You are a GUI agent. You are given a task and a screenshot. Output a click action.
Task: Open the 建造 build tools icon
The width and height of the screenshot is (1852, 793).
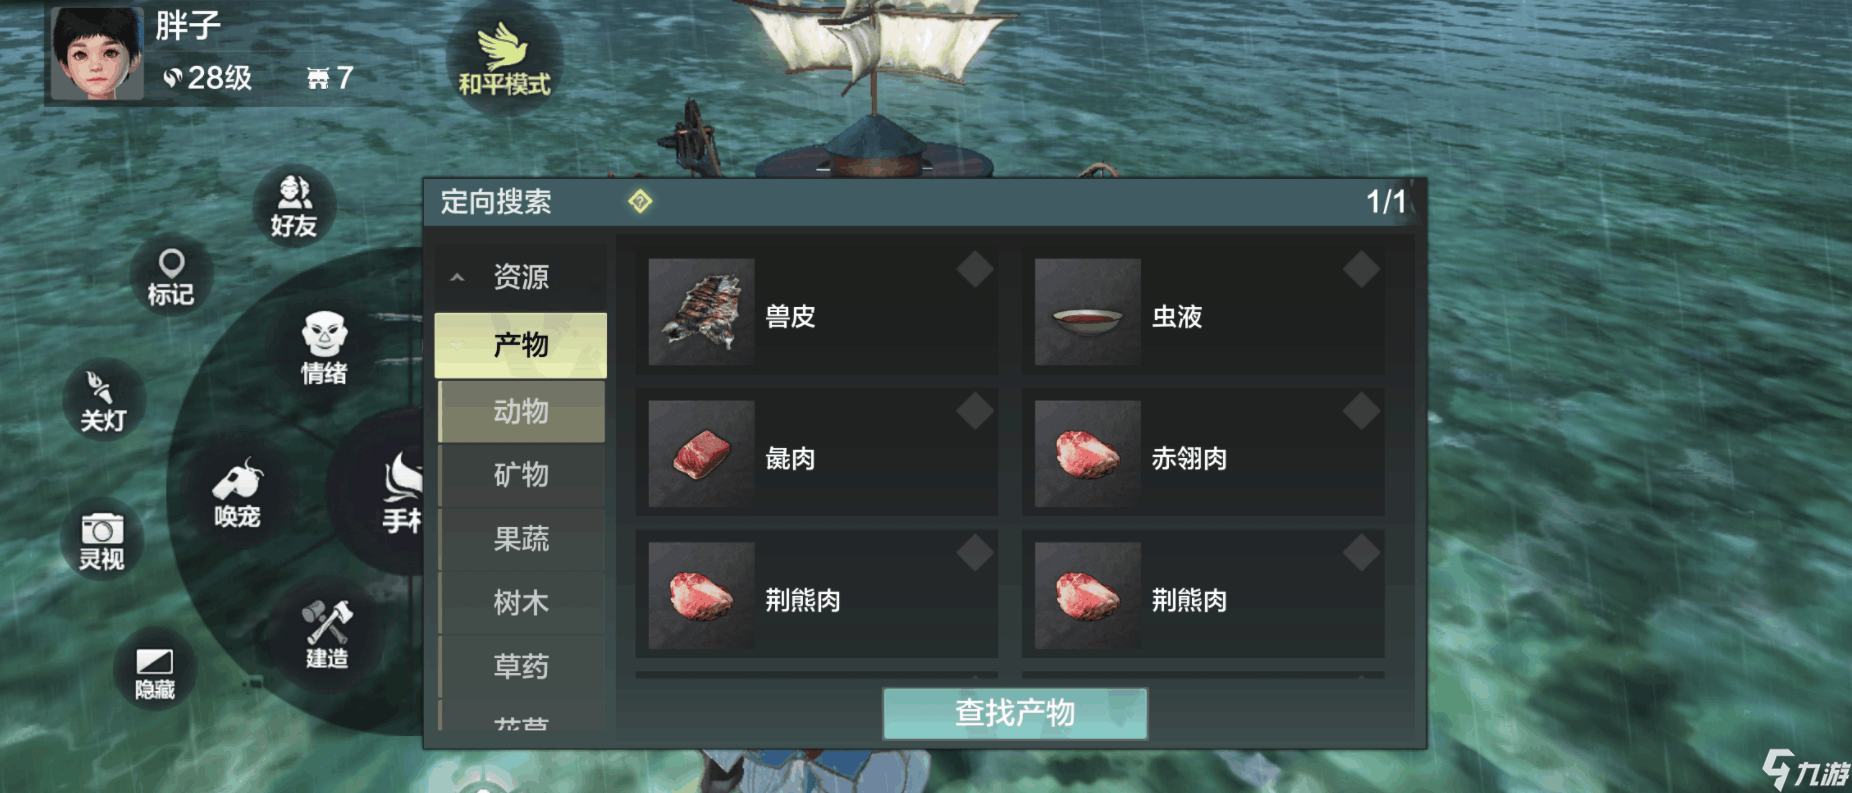327,634
